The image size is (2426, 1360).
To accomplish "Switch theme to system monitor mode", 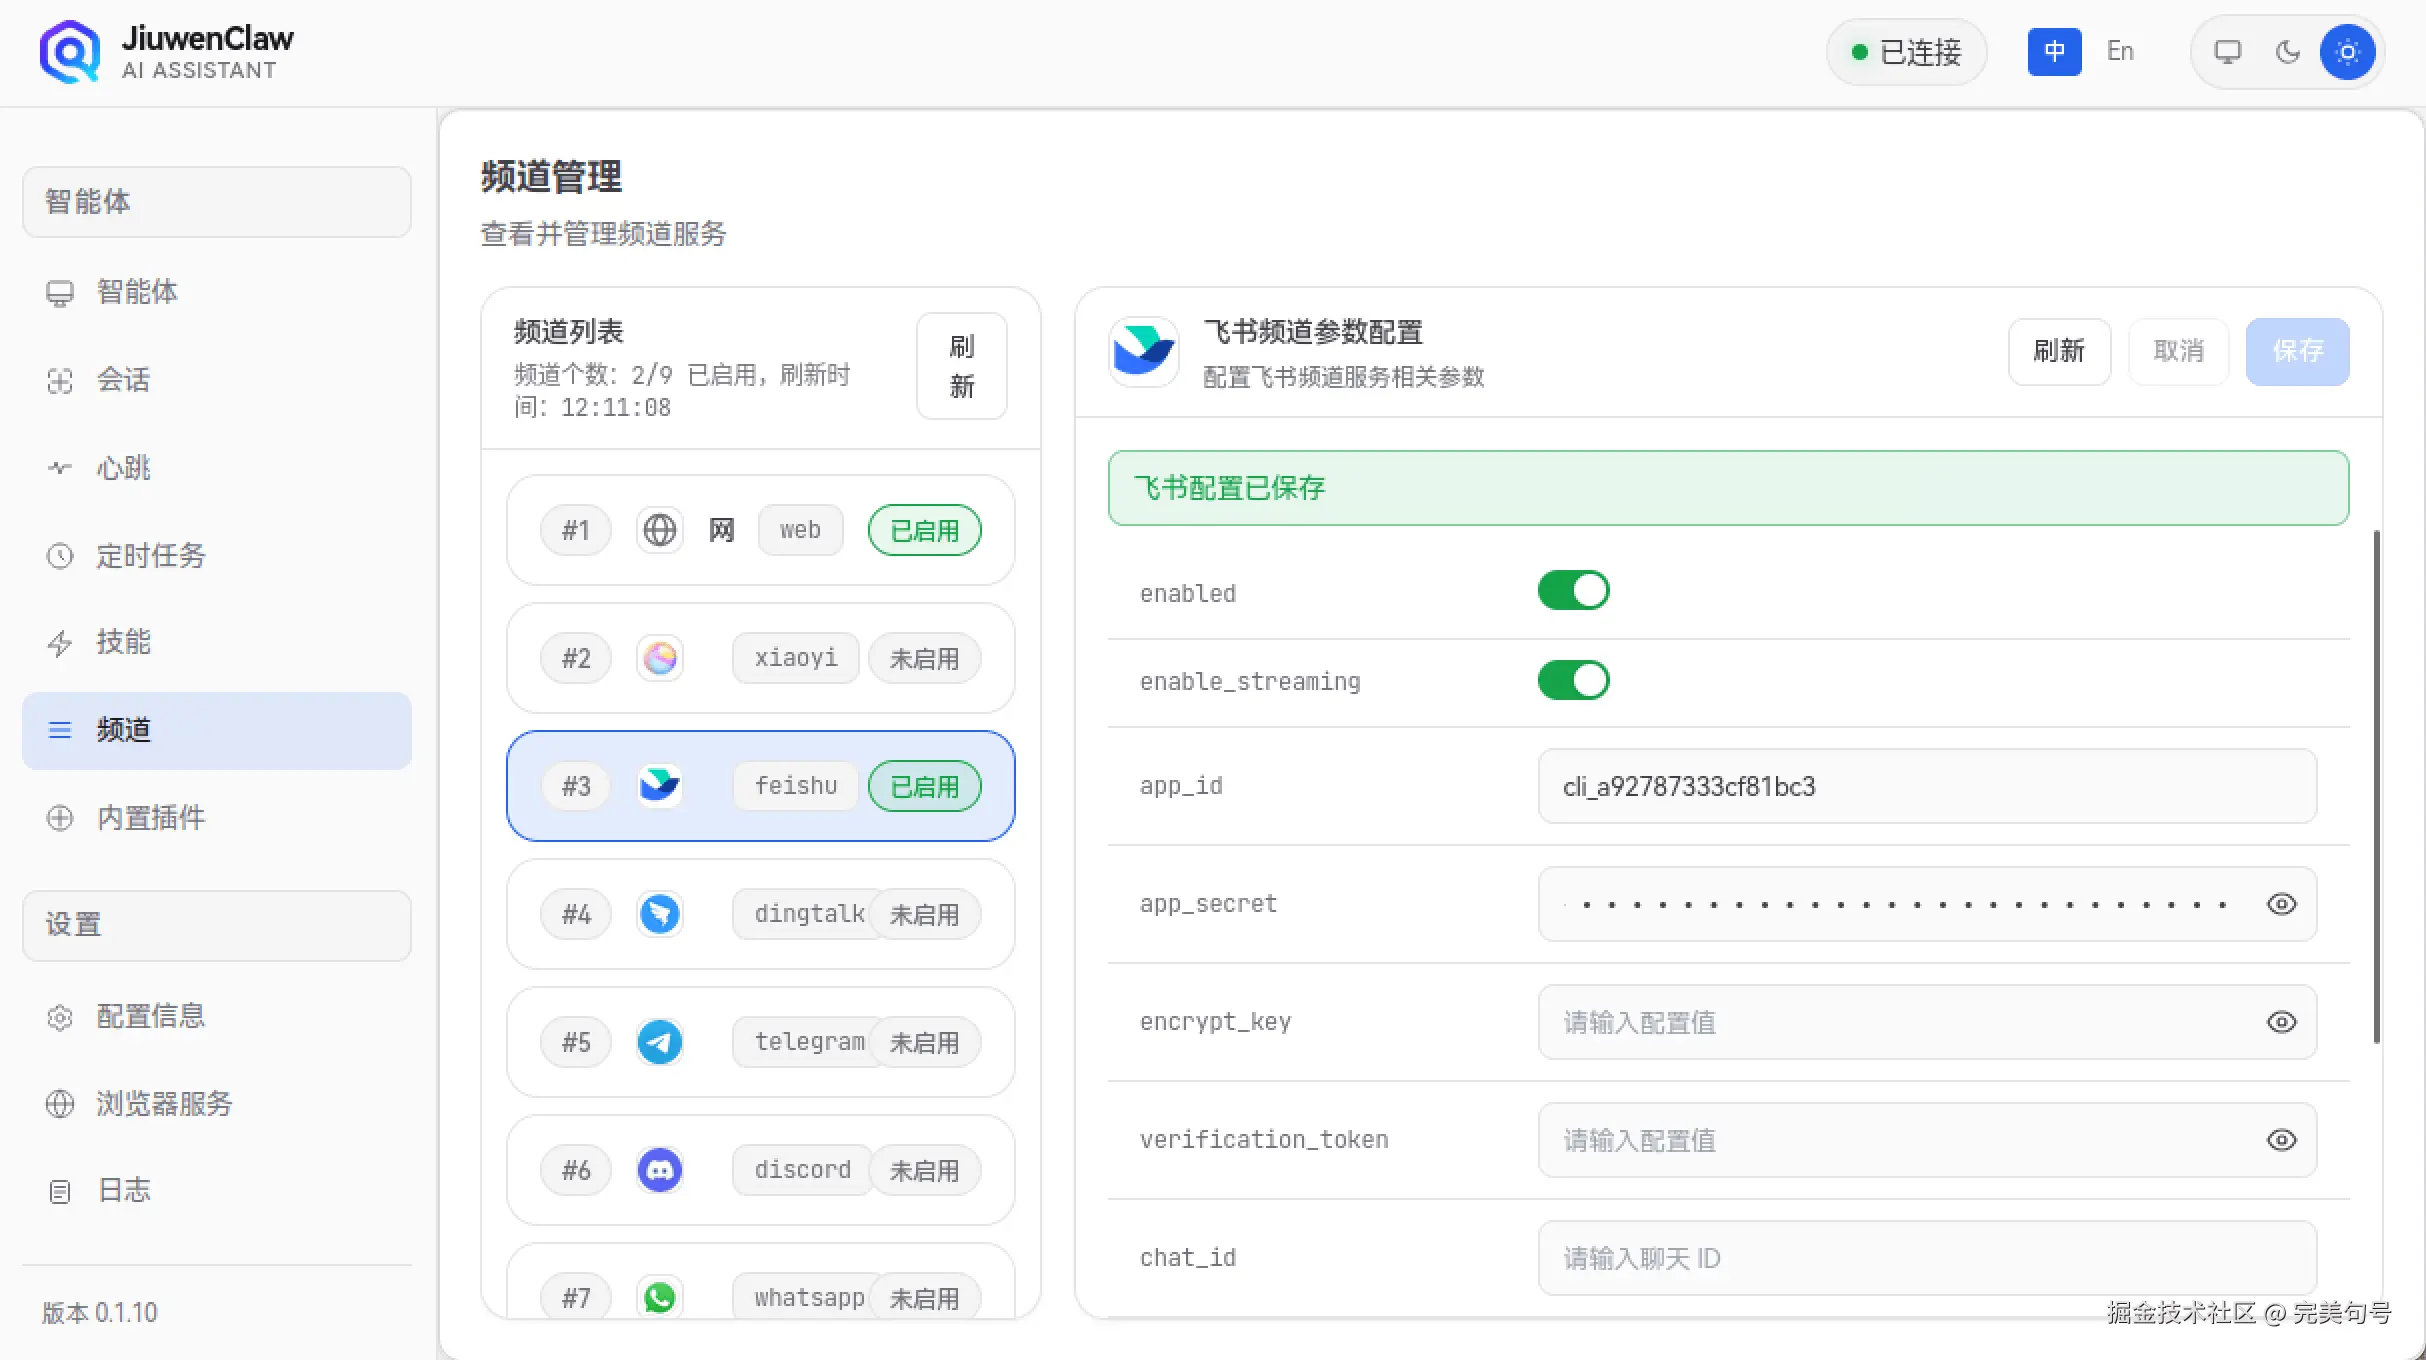I will (2228, 52).
